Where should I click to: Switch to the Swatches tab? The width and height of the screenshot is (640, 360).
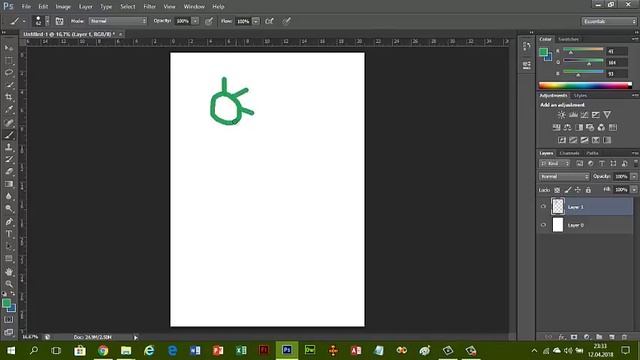pyautogui.click(x=568, y=39)
